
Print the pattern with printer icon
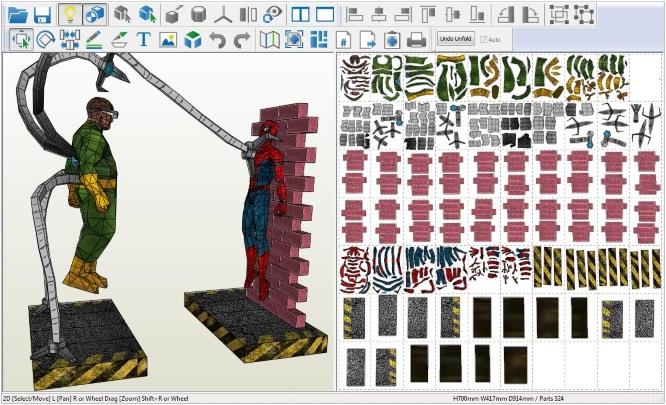(x=417, y=40)
